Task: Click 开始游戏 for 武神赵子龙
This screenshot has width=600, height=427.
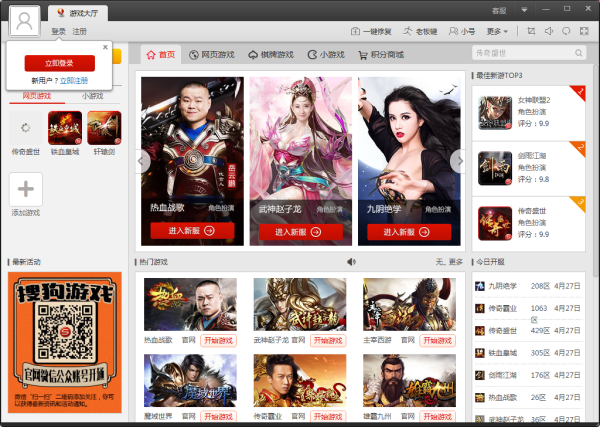Action: click(328, 341)
